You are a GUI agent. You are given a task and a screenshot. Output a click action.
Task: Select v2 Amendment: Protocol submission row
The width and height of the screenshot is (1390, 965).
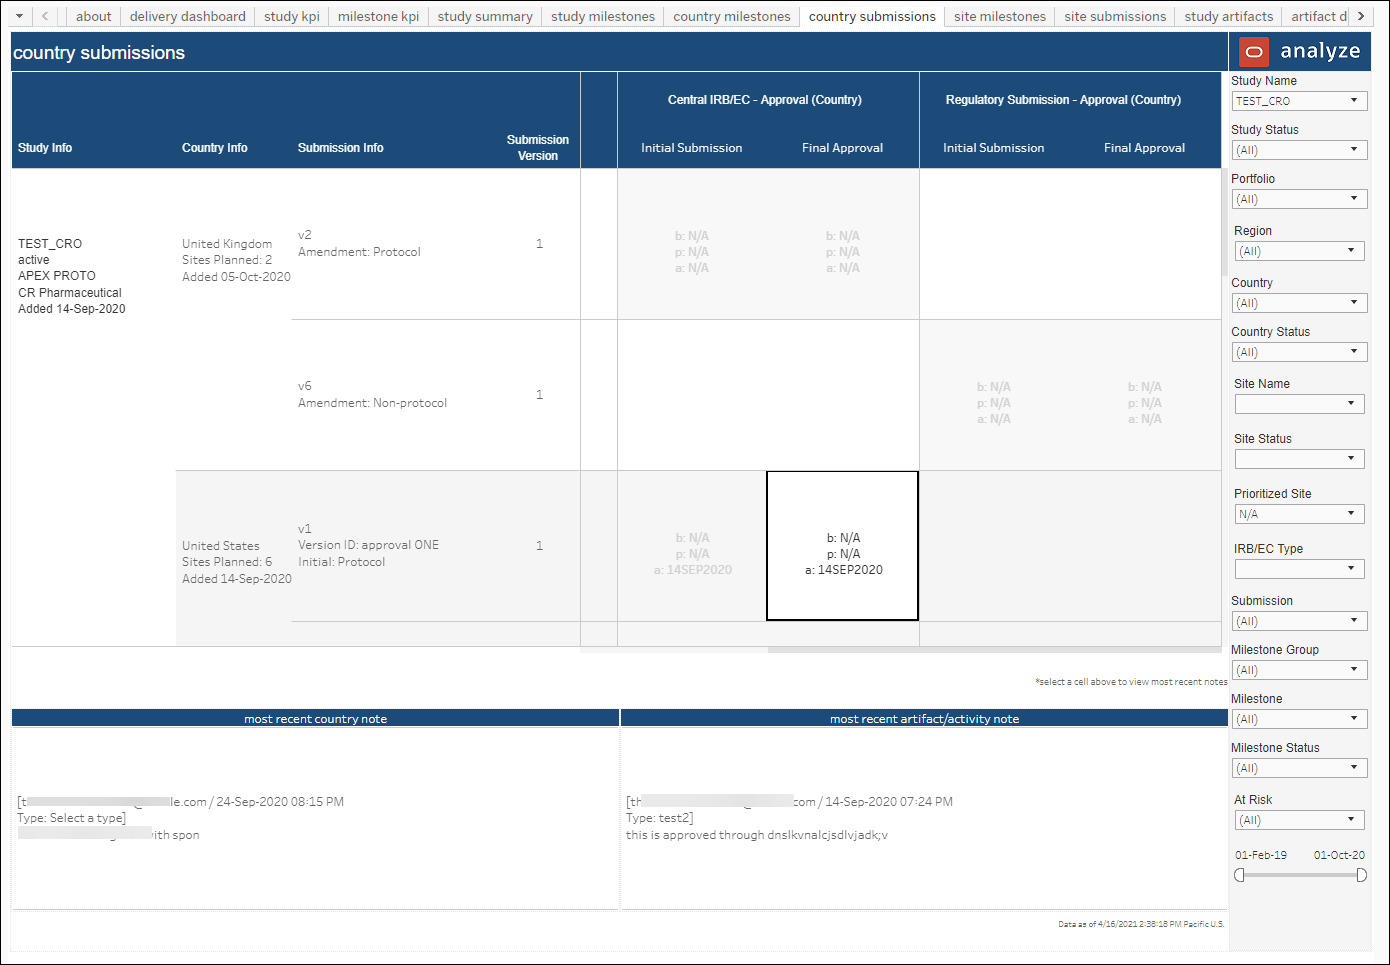359,244
